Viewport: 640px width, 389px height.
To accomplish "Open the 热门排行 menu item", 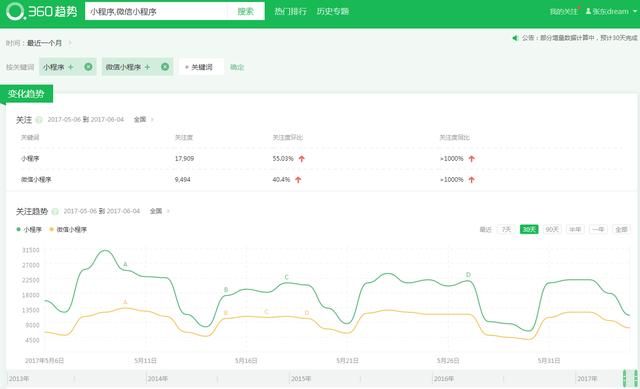I will click(291, 11).
